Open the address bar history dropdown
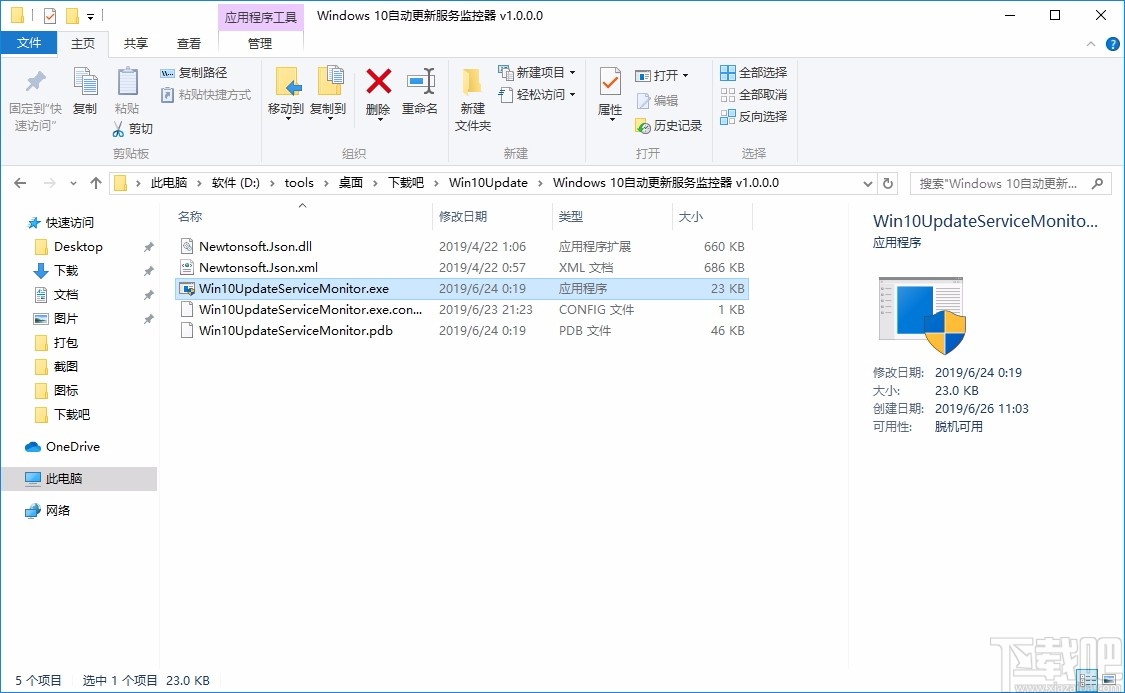The height and width of the screenshot is (693, 1125). point(867,182)
